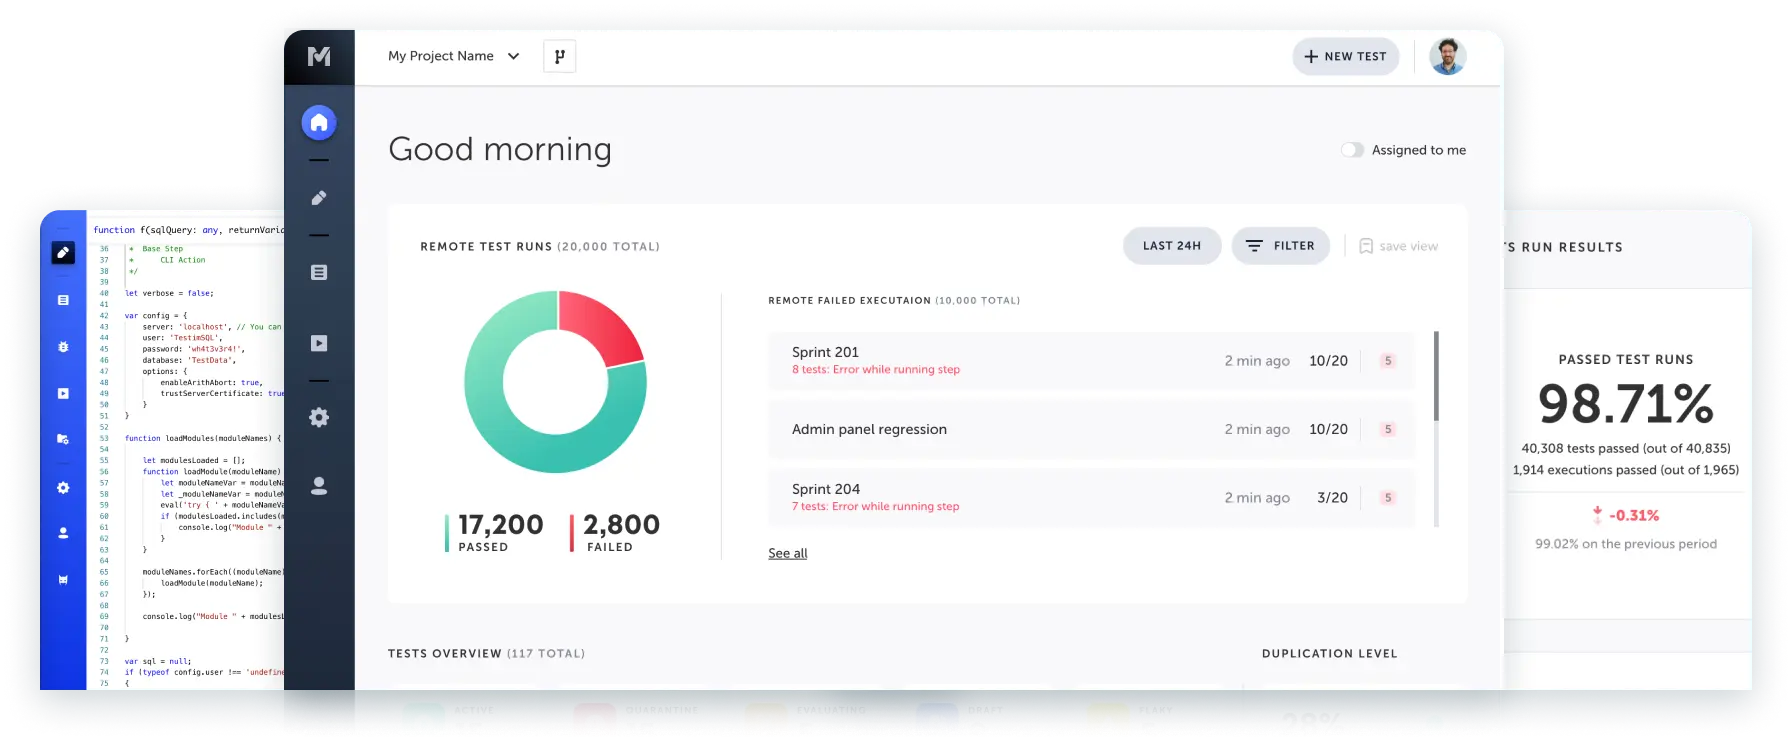Click save view bookmark option
This screenshot has height=740, width=1792.
(x=1398, y=246)
